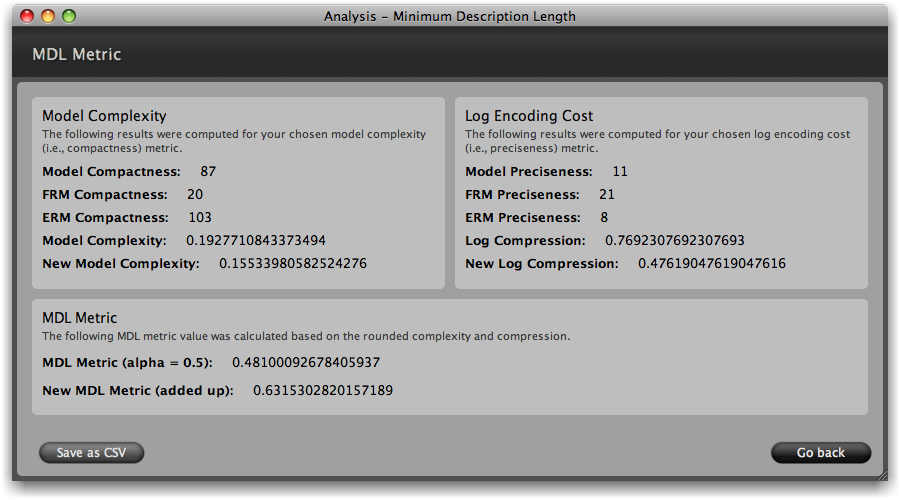Select the New Log Compression value

tap(712, 264)
